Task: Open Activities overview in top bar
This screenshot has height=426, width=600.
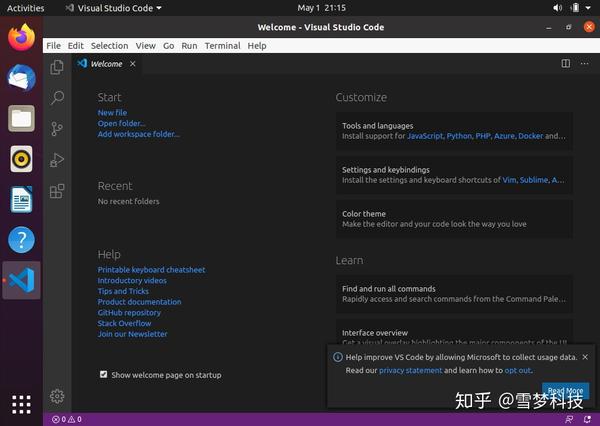Action: [x=26, y=8]
